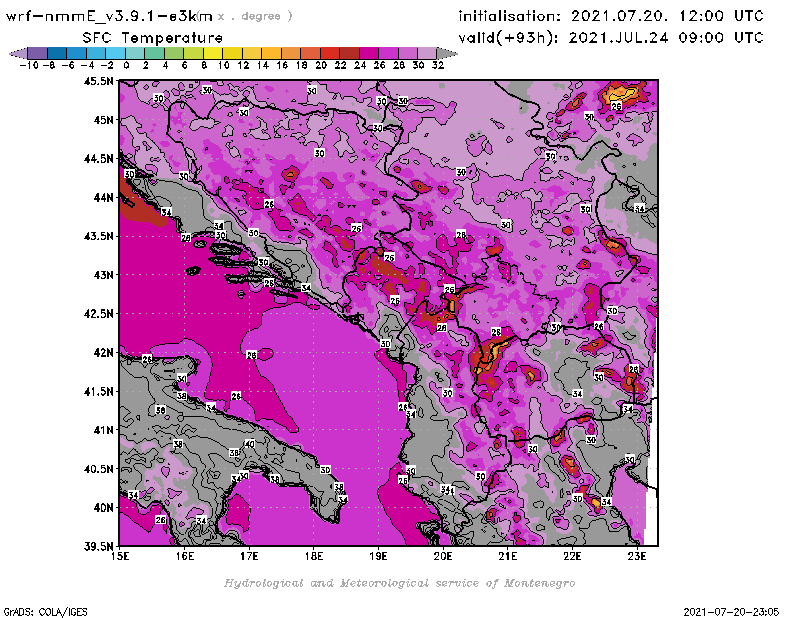Click the '15E' longitude axis label
This screenshot has width=800, height=618.
(120, 556)
